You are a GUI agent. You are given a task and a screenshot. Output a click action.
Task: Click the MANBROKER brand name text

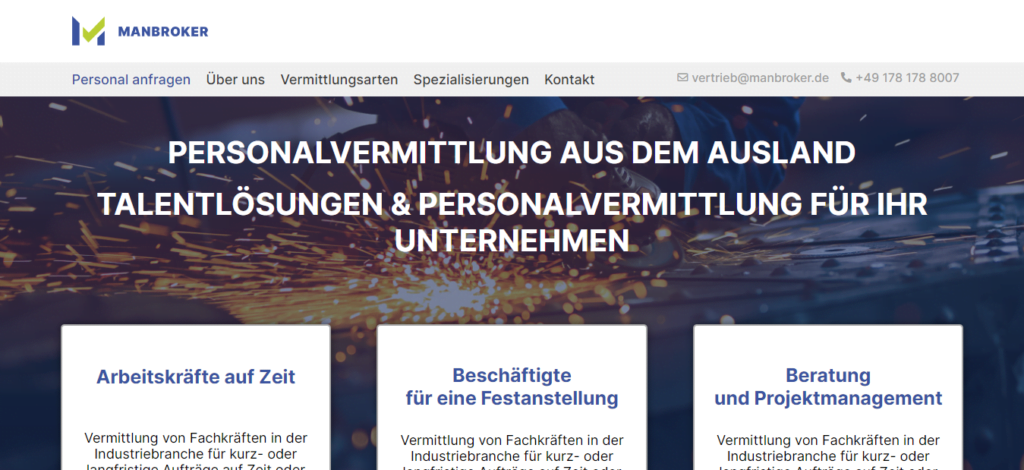163,31
